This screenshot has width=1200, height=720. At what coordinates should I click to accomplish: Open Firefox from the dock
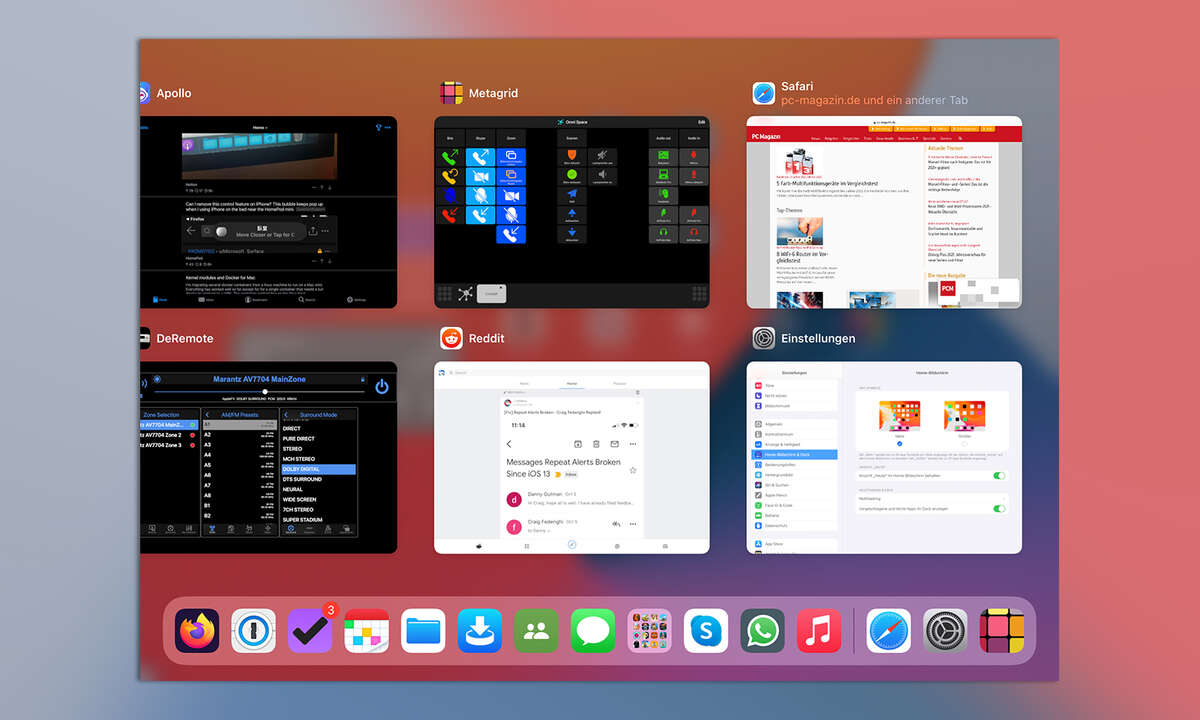click(x=197, y=631)
